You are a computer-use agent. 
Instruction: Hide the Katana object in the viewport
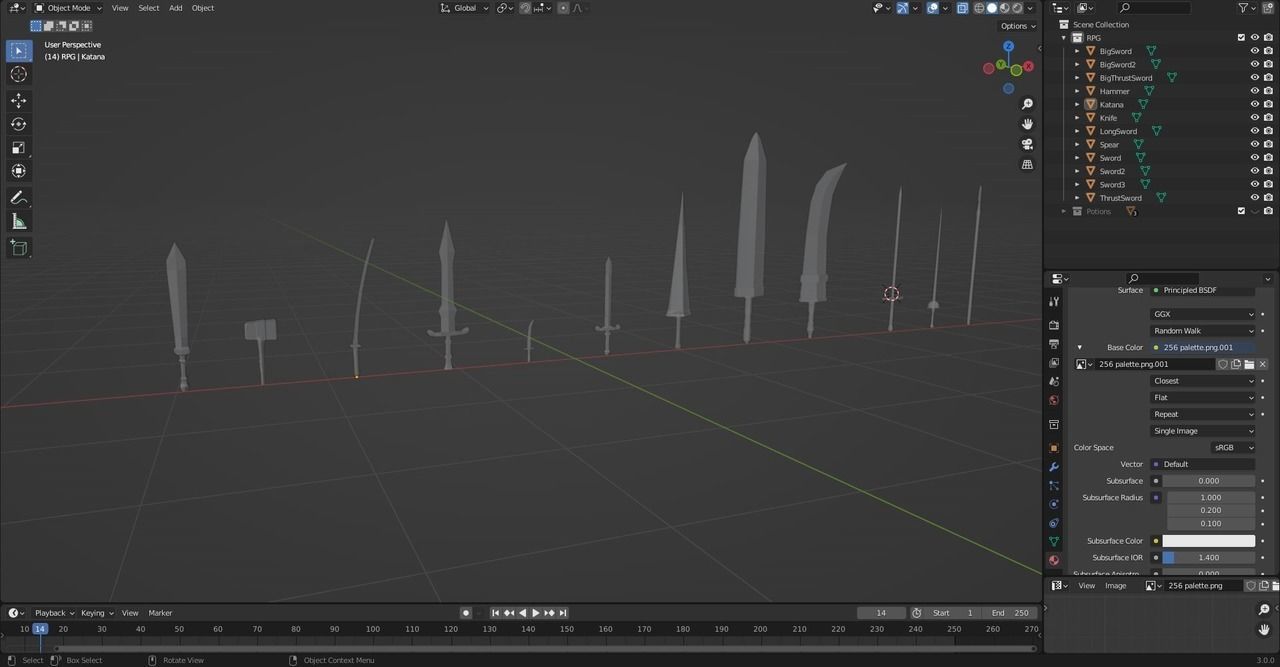click(1254, 104)
